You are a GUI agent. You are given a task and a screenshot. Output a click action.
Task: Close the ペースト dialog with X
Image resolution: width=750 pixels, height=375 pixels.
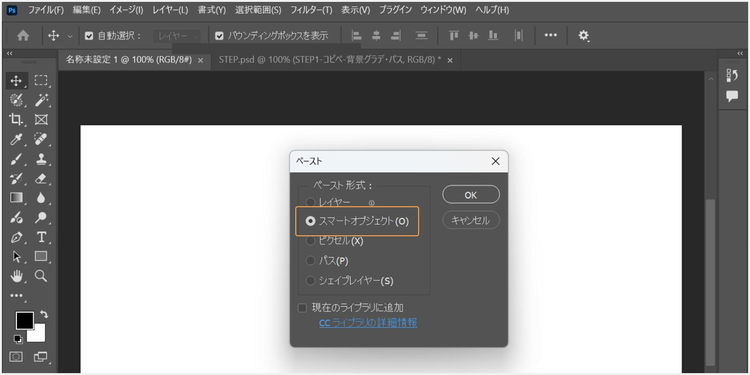coord(496,162)
